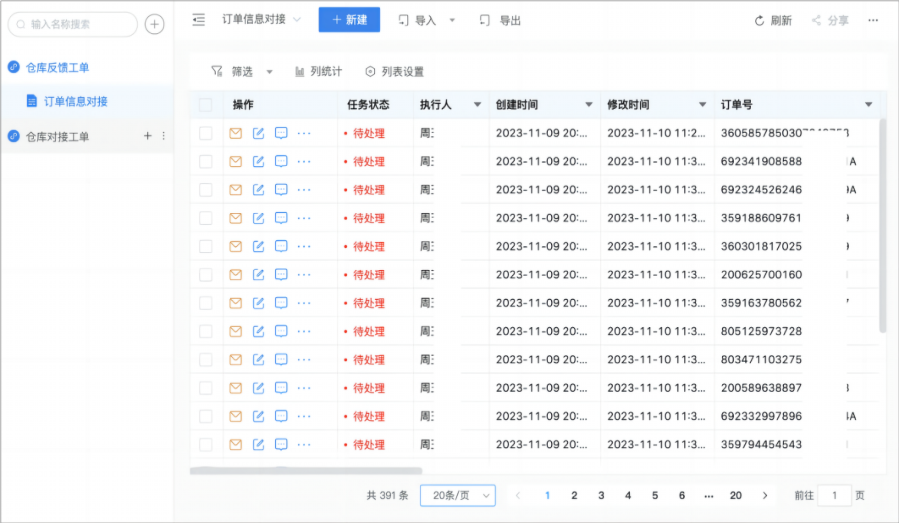Select 仓库反馈工单 in the sidebar

(57, 68)
